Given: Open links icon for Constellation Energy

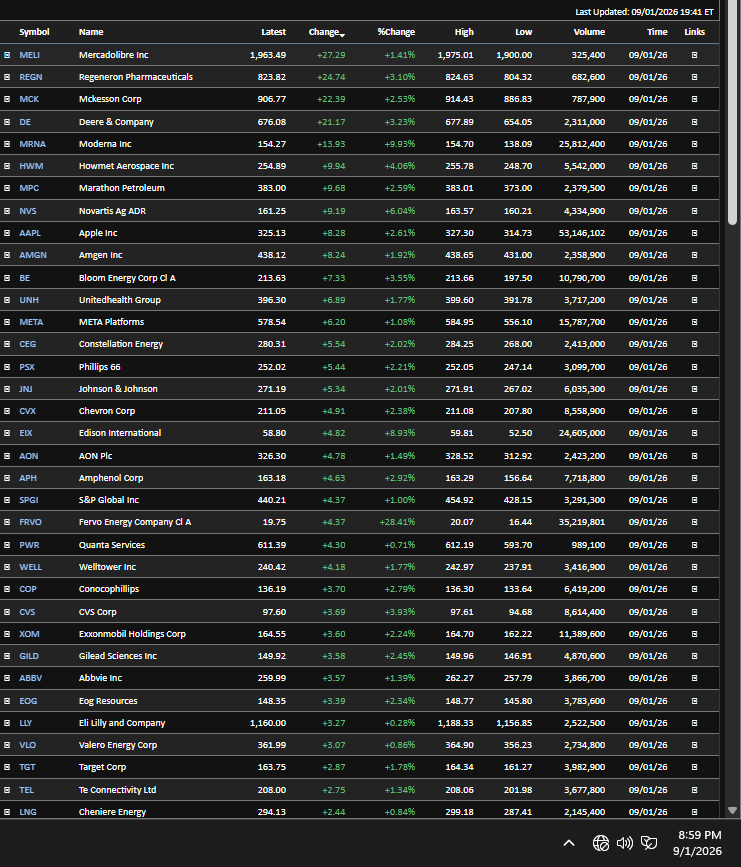Looking at the screenshot, I should [x=695, y=344].
